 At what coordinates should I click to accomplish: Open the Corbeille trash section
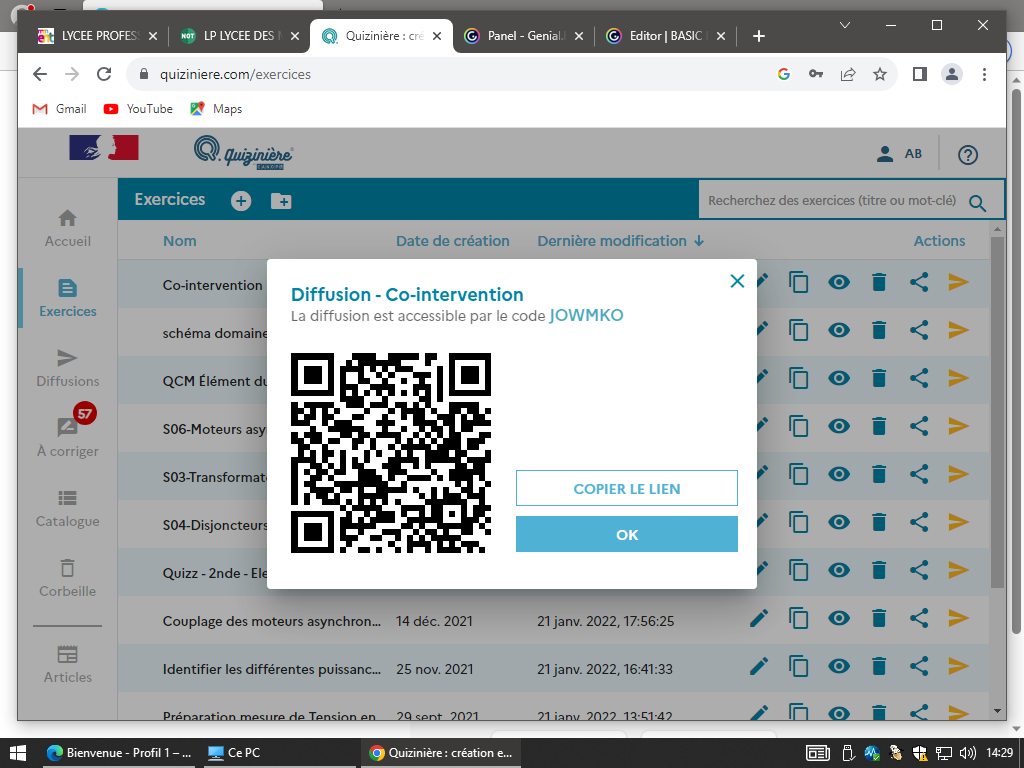coord(68,579)
